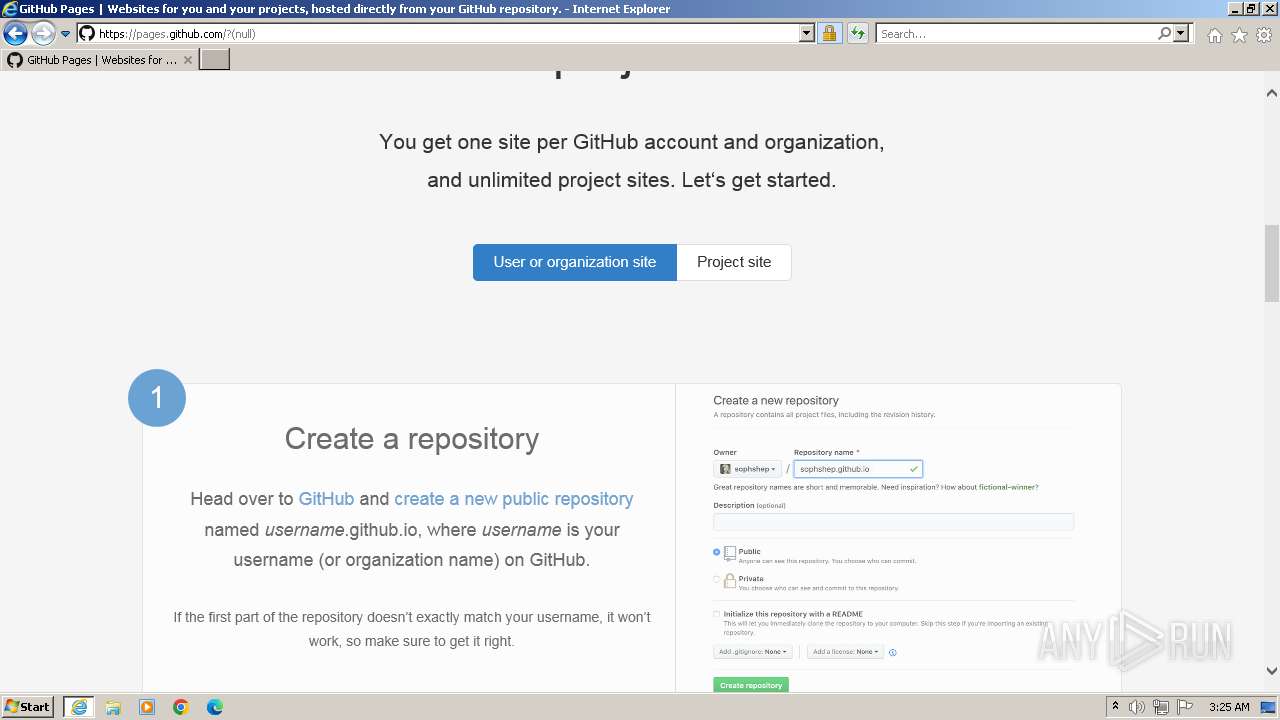Select Project site option
The image size is (1280, 720).
point(734,262)
